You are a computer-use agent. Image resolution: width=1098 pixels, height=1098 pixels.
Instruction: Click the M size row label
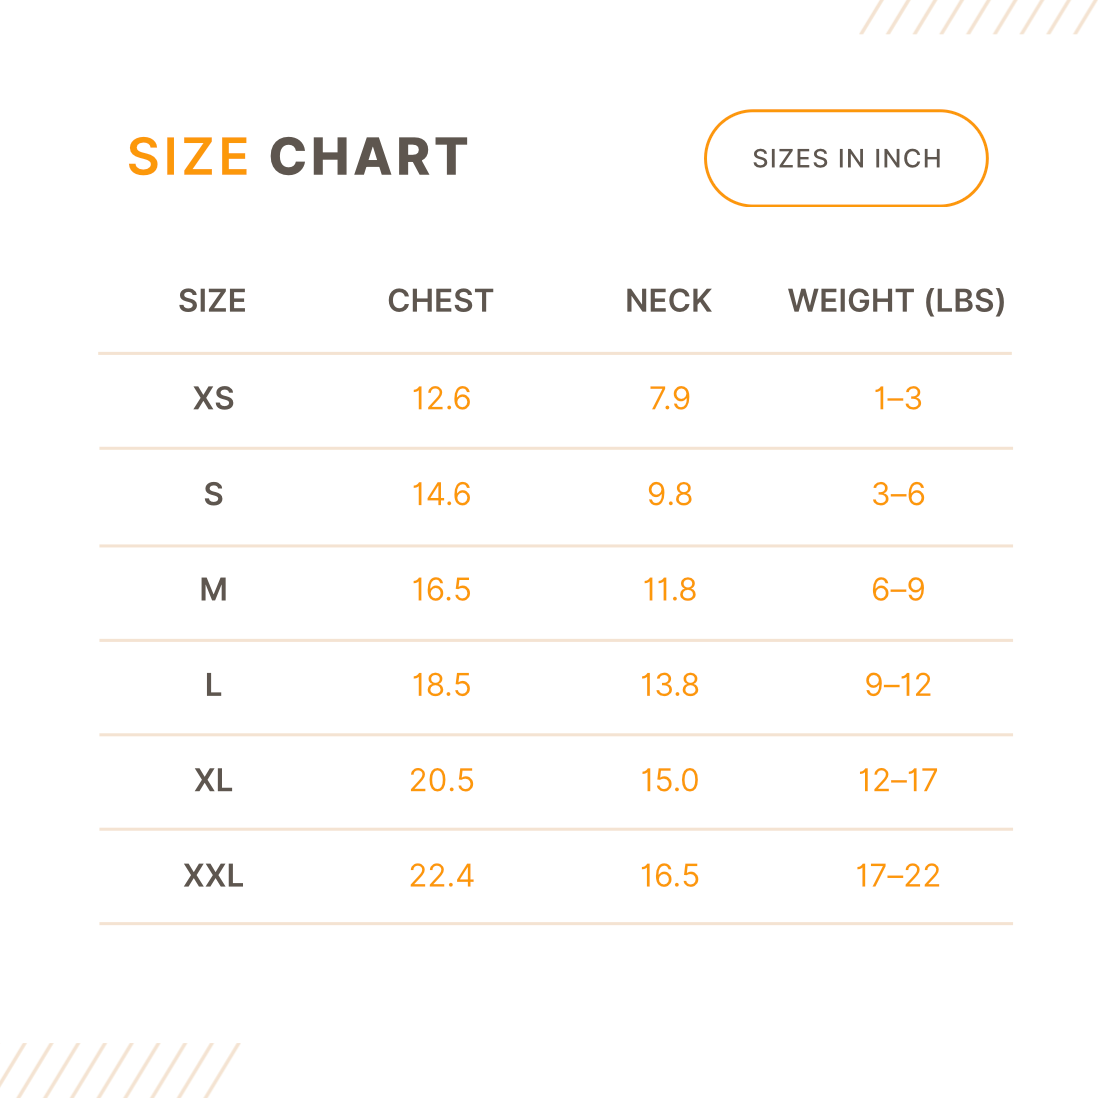coord(213,590)
